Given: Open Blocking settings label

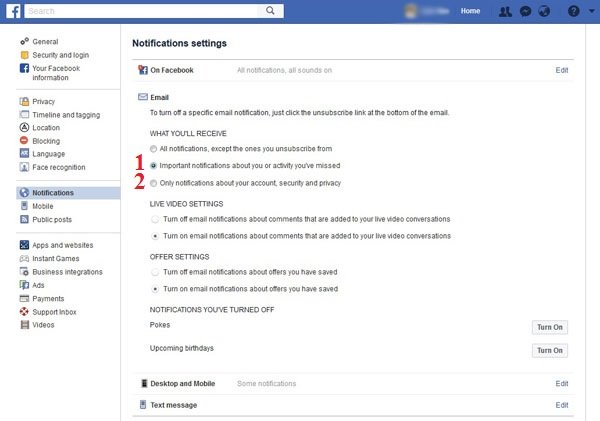Looking at the screenshot, I should tap(46, 141).
